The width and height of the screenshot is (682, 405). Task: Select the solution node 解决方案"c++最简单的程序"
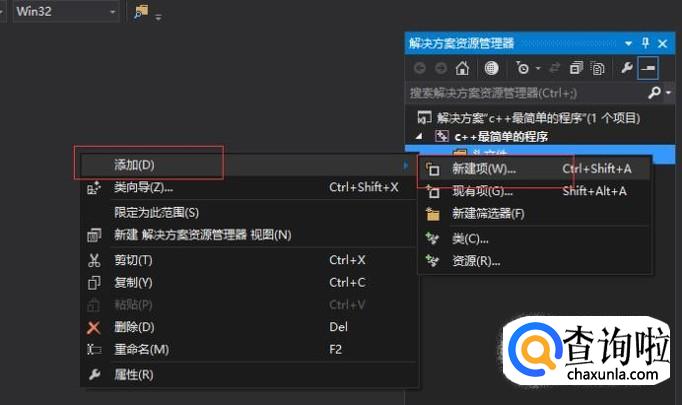point(538,118)
